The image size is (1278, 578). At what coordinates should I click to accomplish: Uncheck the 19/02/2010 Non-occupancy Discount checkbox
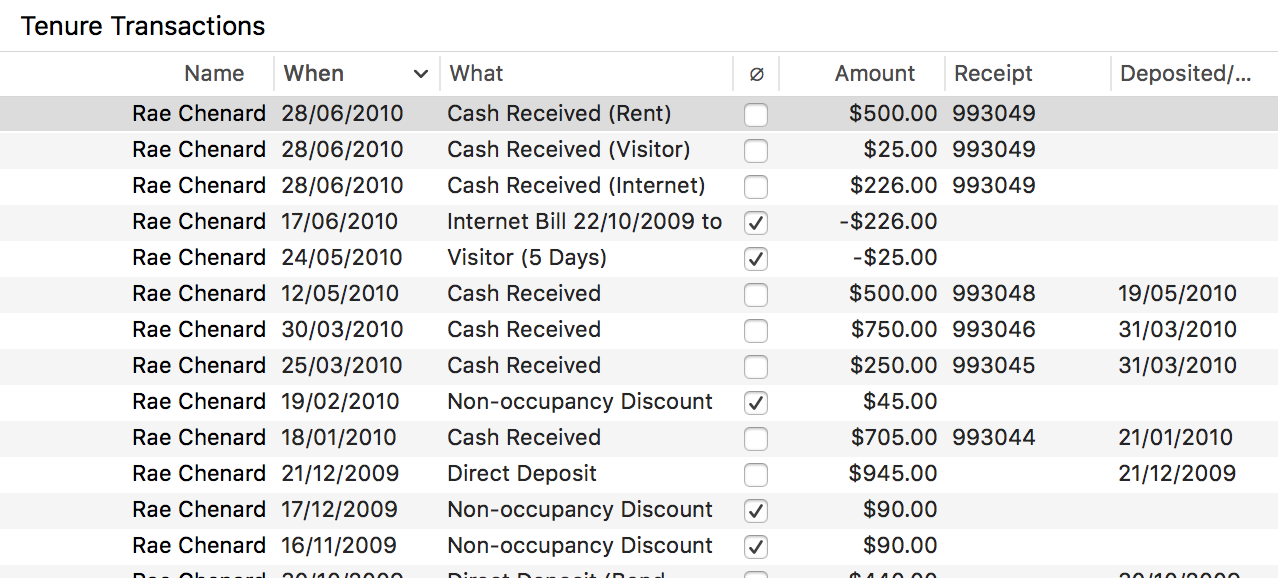(x=756, y=403)
